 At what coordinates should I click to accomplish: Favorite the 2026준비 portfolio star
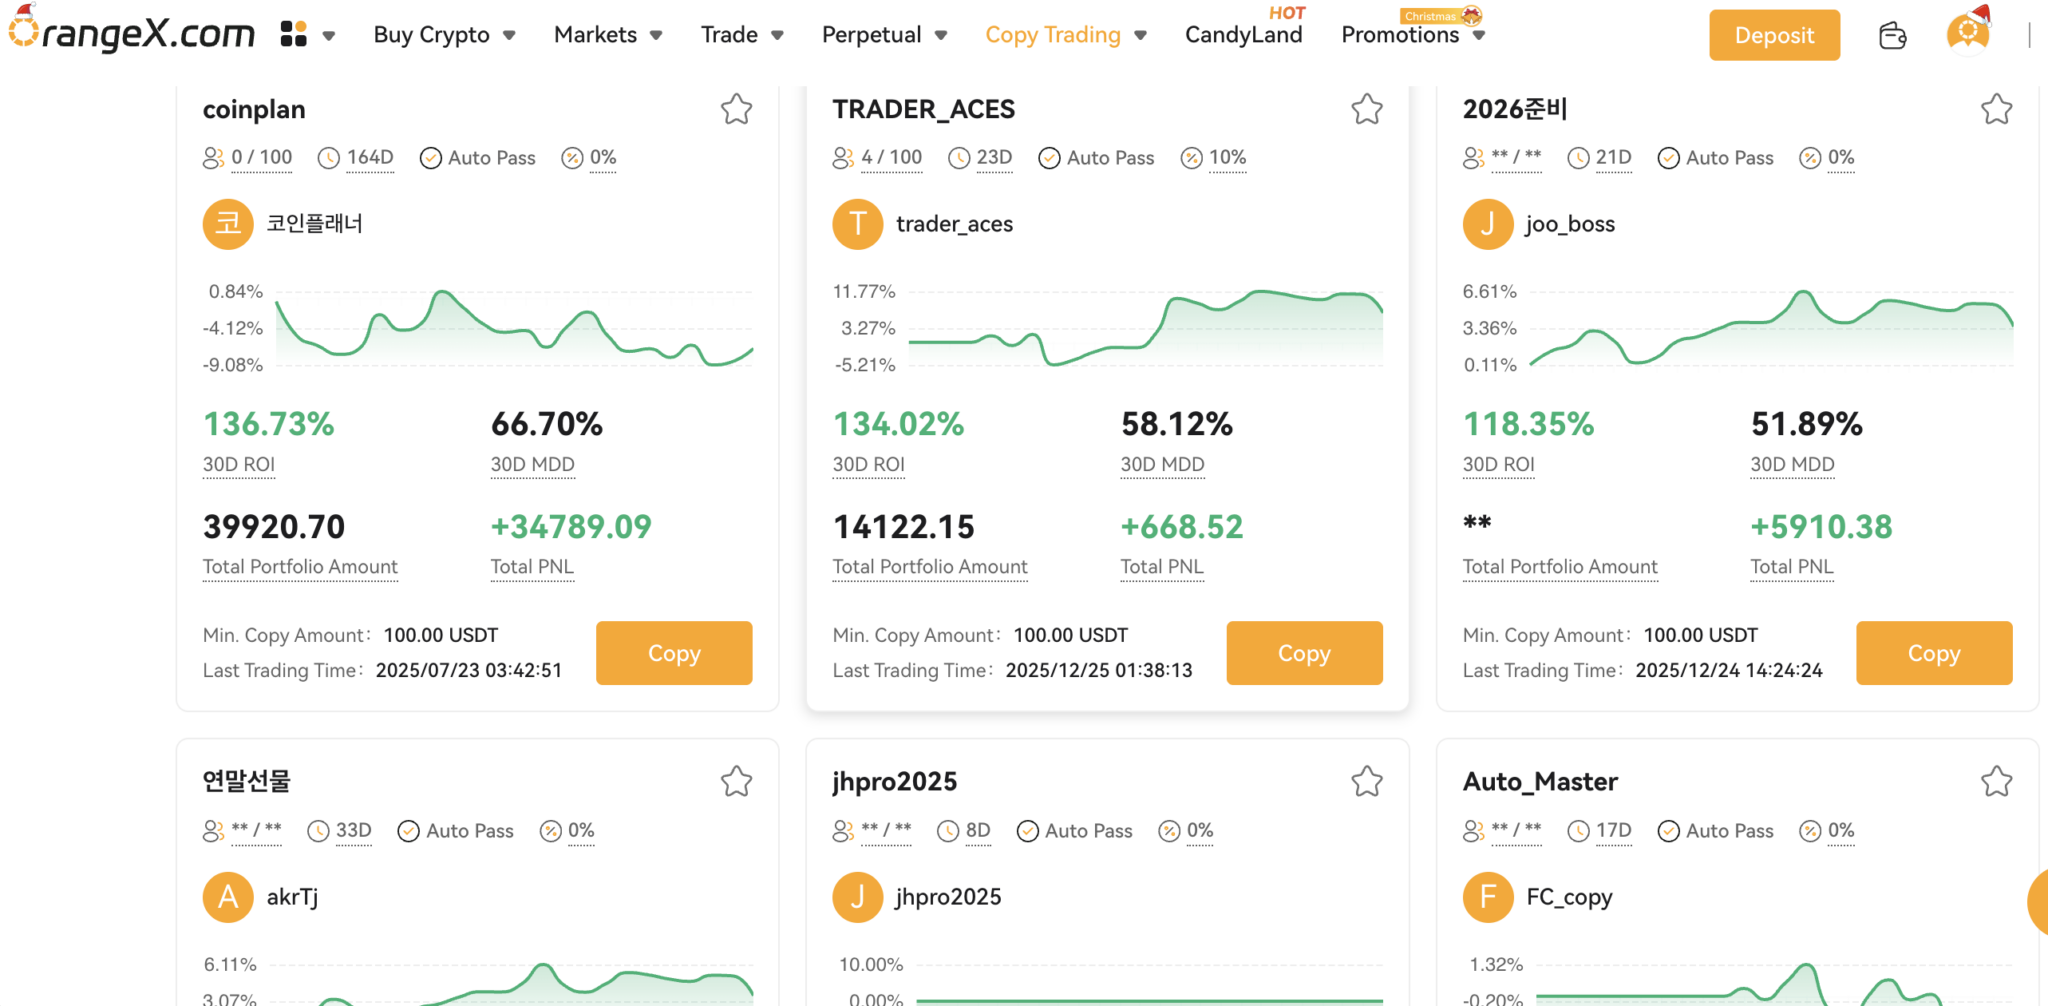[x=1996, y=109]
